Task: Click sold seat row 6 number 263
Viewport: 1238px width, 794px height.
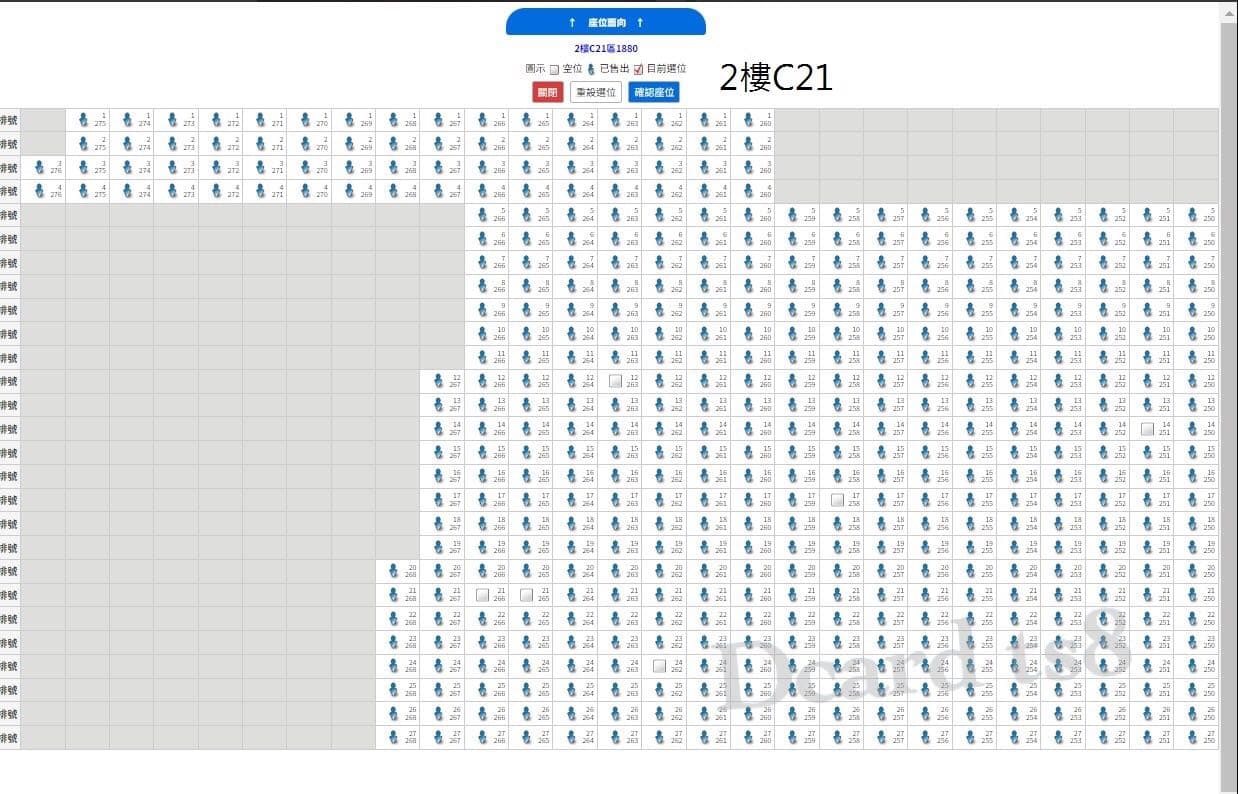Action: click(616, 238)
